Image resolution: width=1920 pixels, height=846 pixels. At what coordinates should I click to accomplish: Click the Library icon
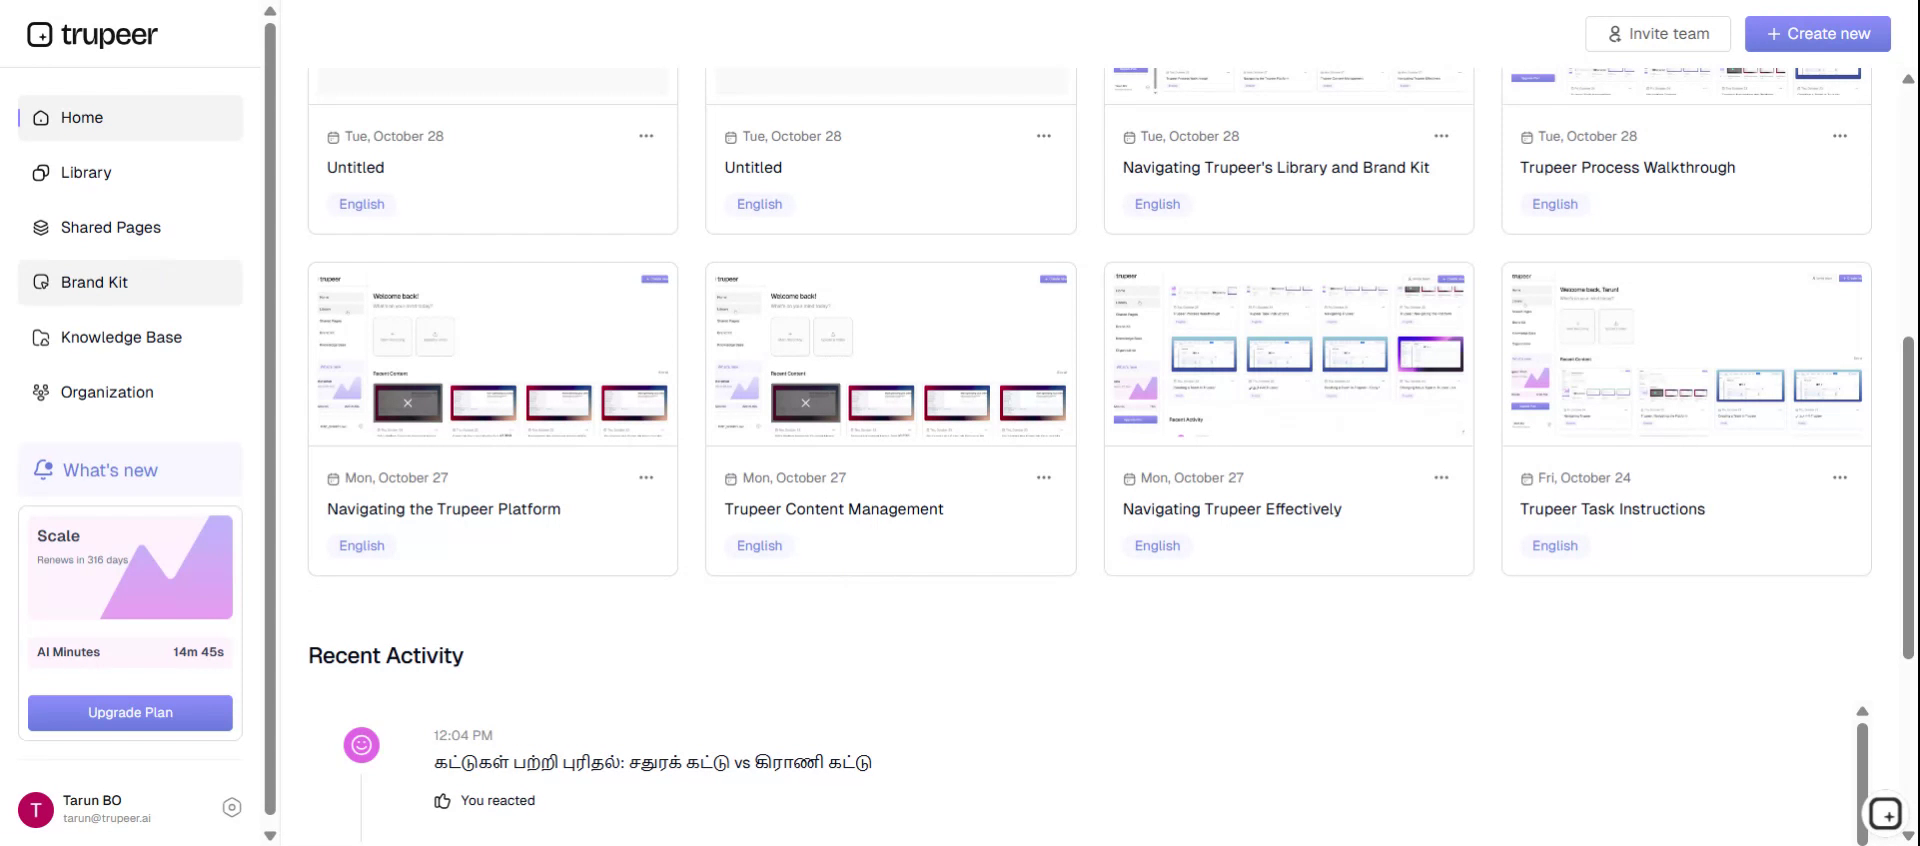(41, 173)
